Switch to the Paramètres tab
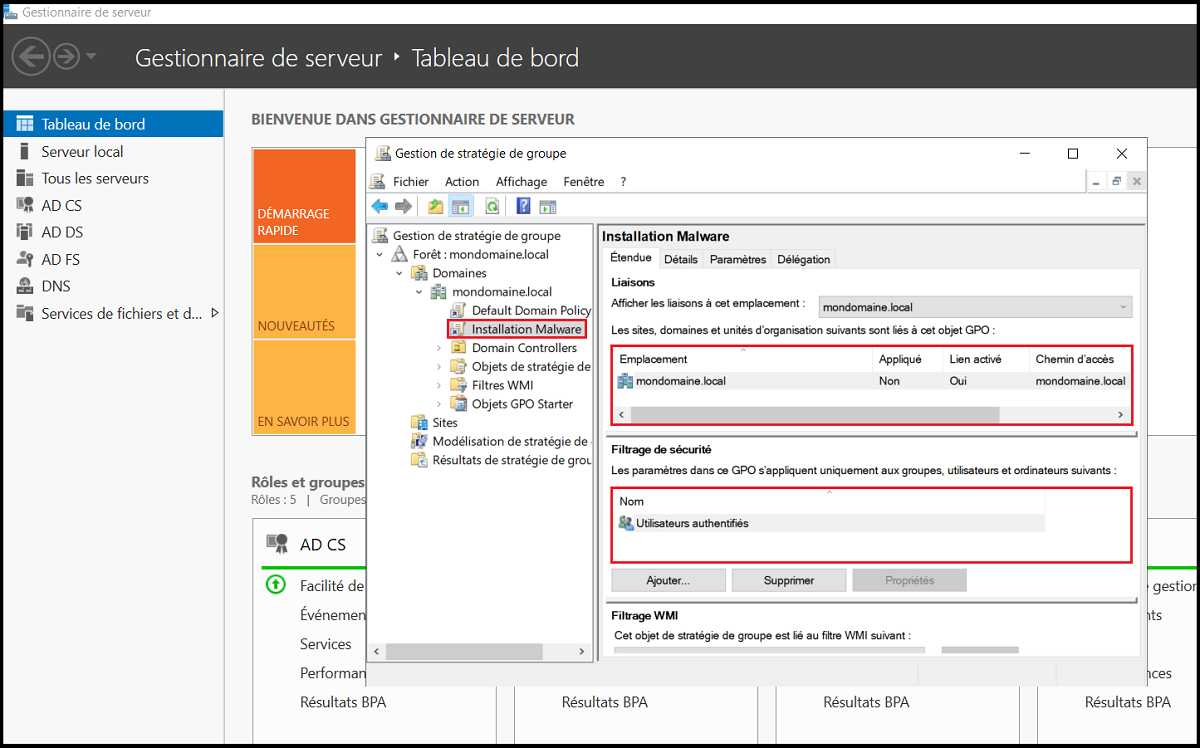 point(737,259)
